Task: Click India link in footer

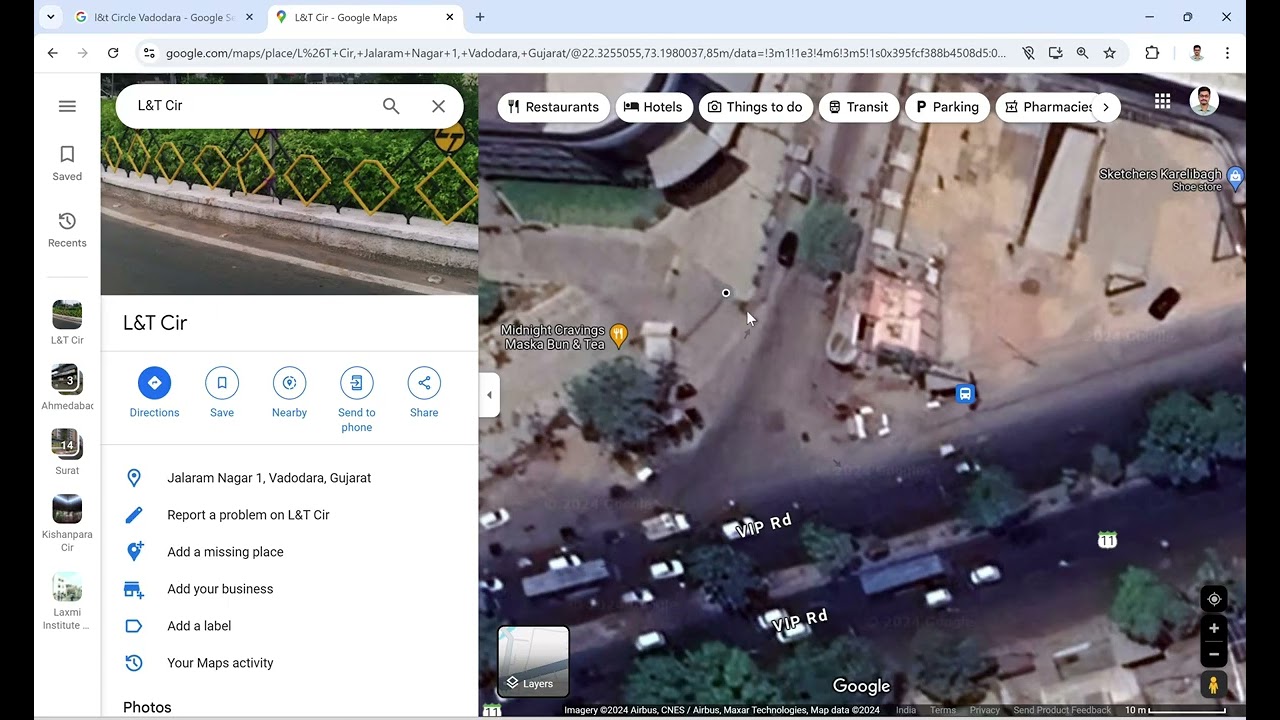Action: (906, 710)
